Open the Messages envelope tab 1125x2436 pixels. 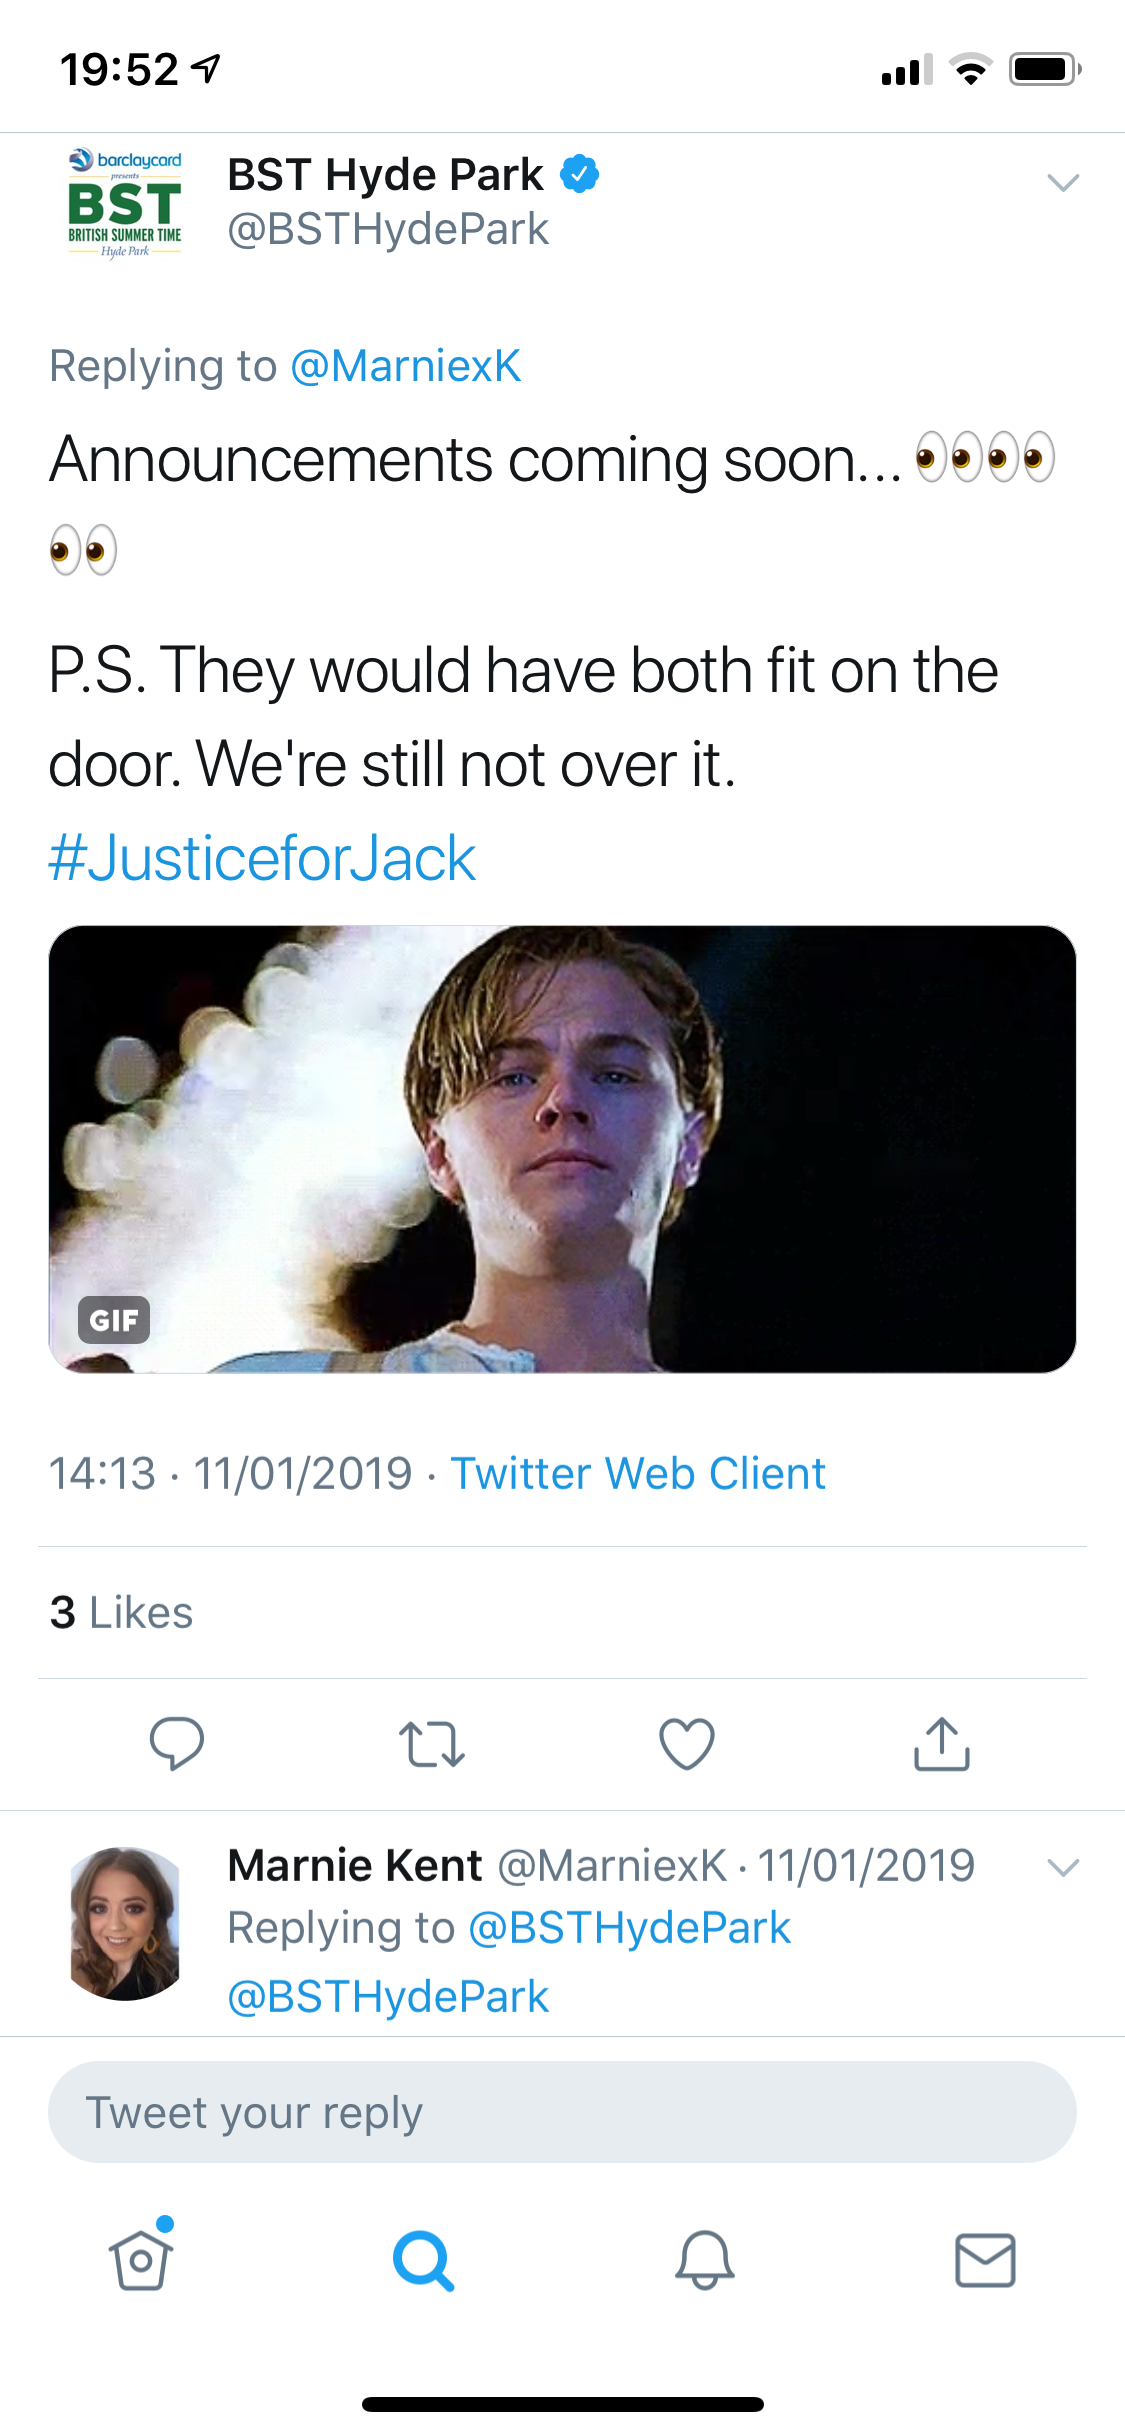985,2260
